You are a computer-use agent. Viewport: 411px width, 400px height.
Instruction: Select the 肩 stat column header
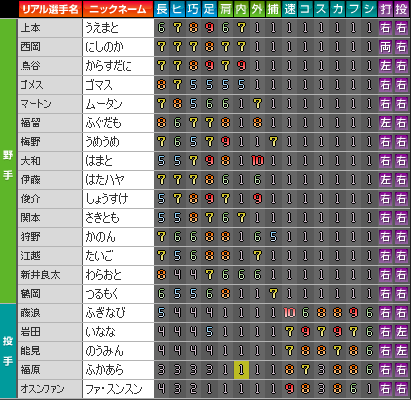[226, 9]
